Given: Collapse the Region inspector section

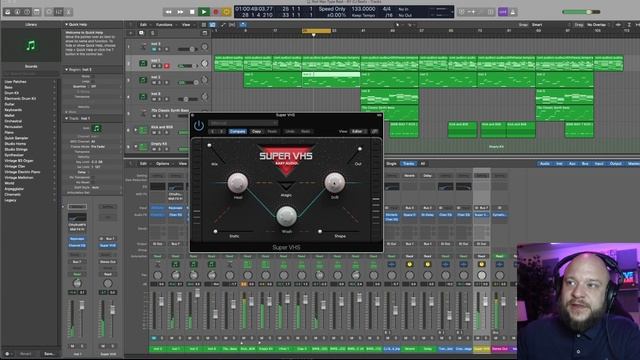Looking at the screenshot, I should [x=67, y=70].
